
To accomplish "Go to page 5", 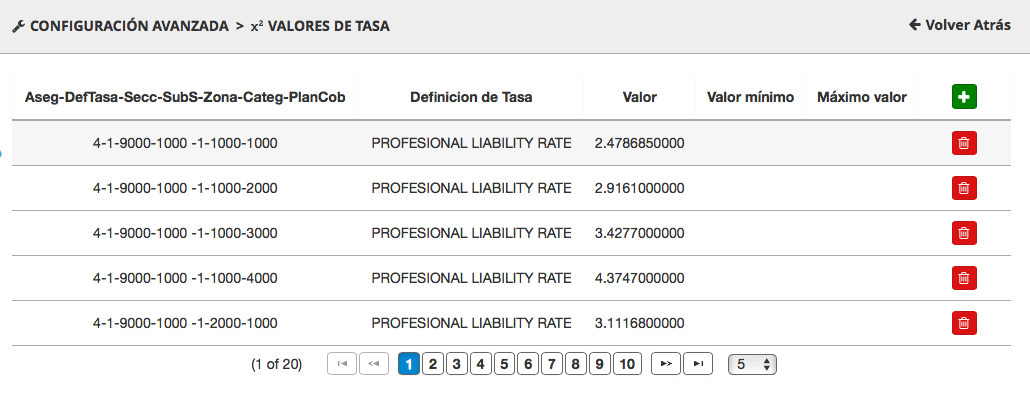I will [x=504, y=364].
